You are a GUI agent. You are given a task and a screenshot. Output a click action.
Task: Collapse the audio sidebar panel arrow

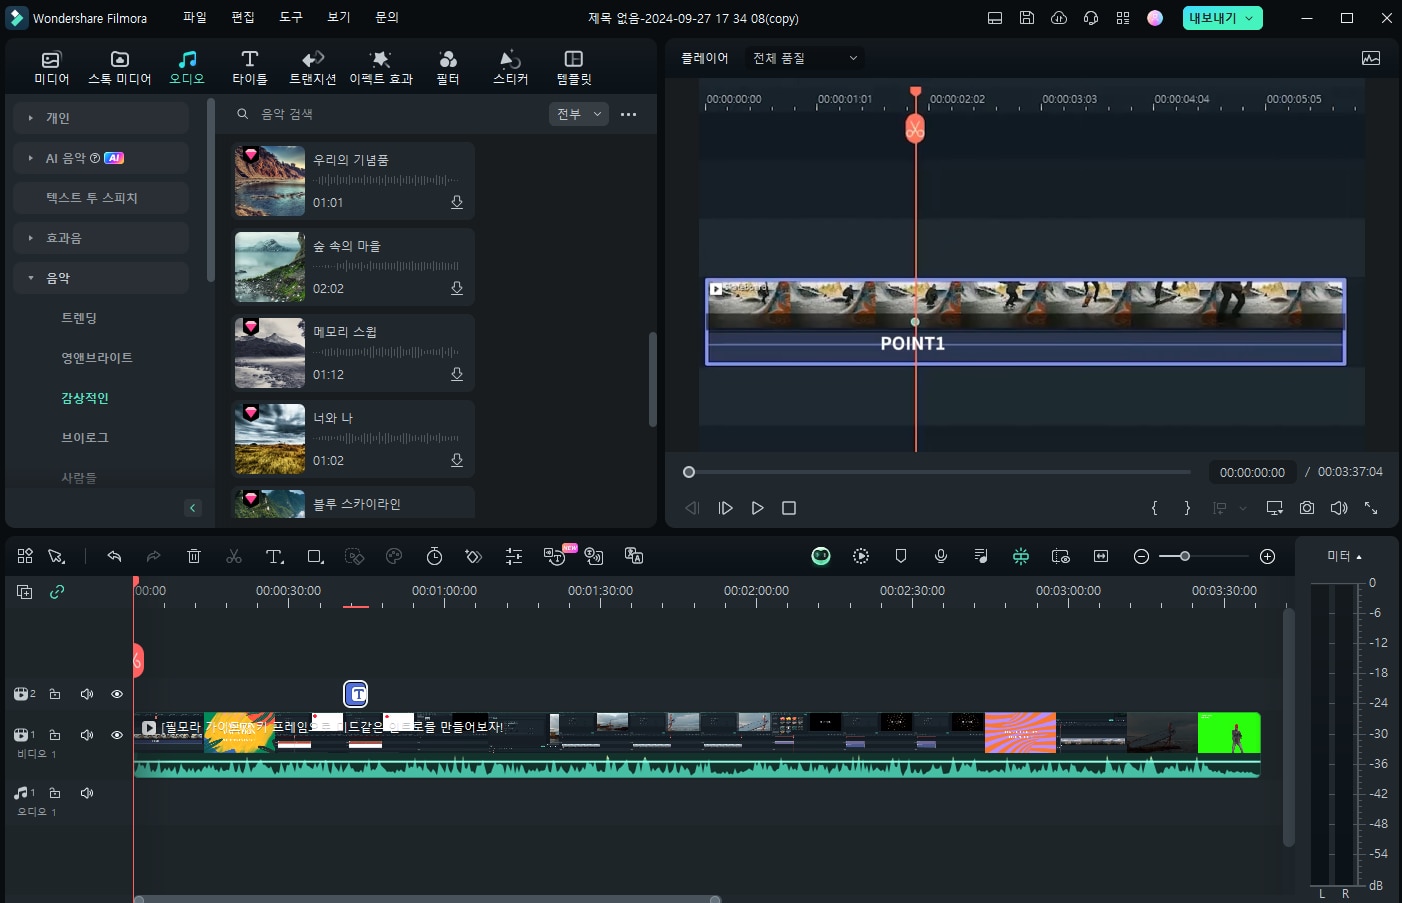[193, 508]
